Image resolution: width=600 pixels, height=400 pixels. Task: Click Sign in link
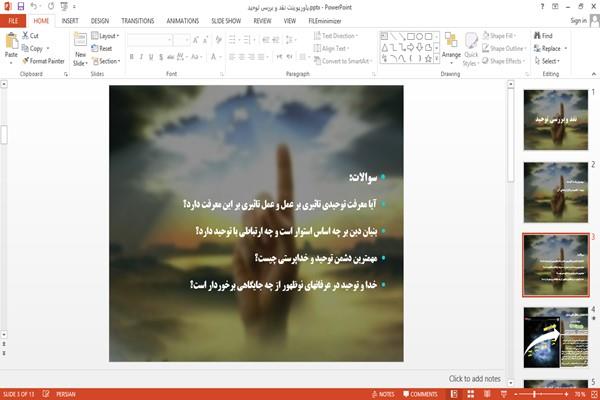(579, 21)
